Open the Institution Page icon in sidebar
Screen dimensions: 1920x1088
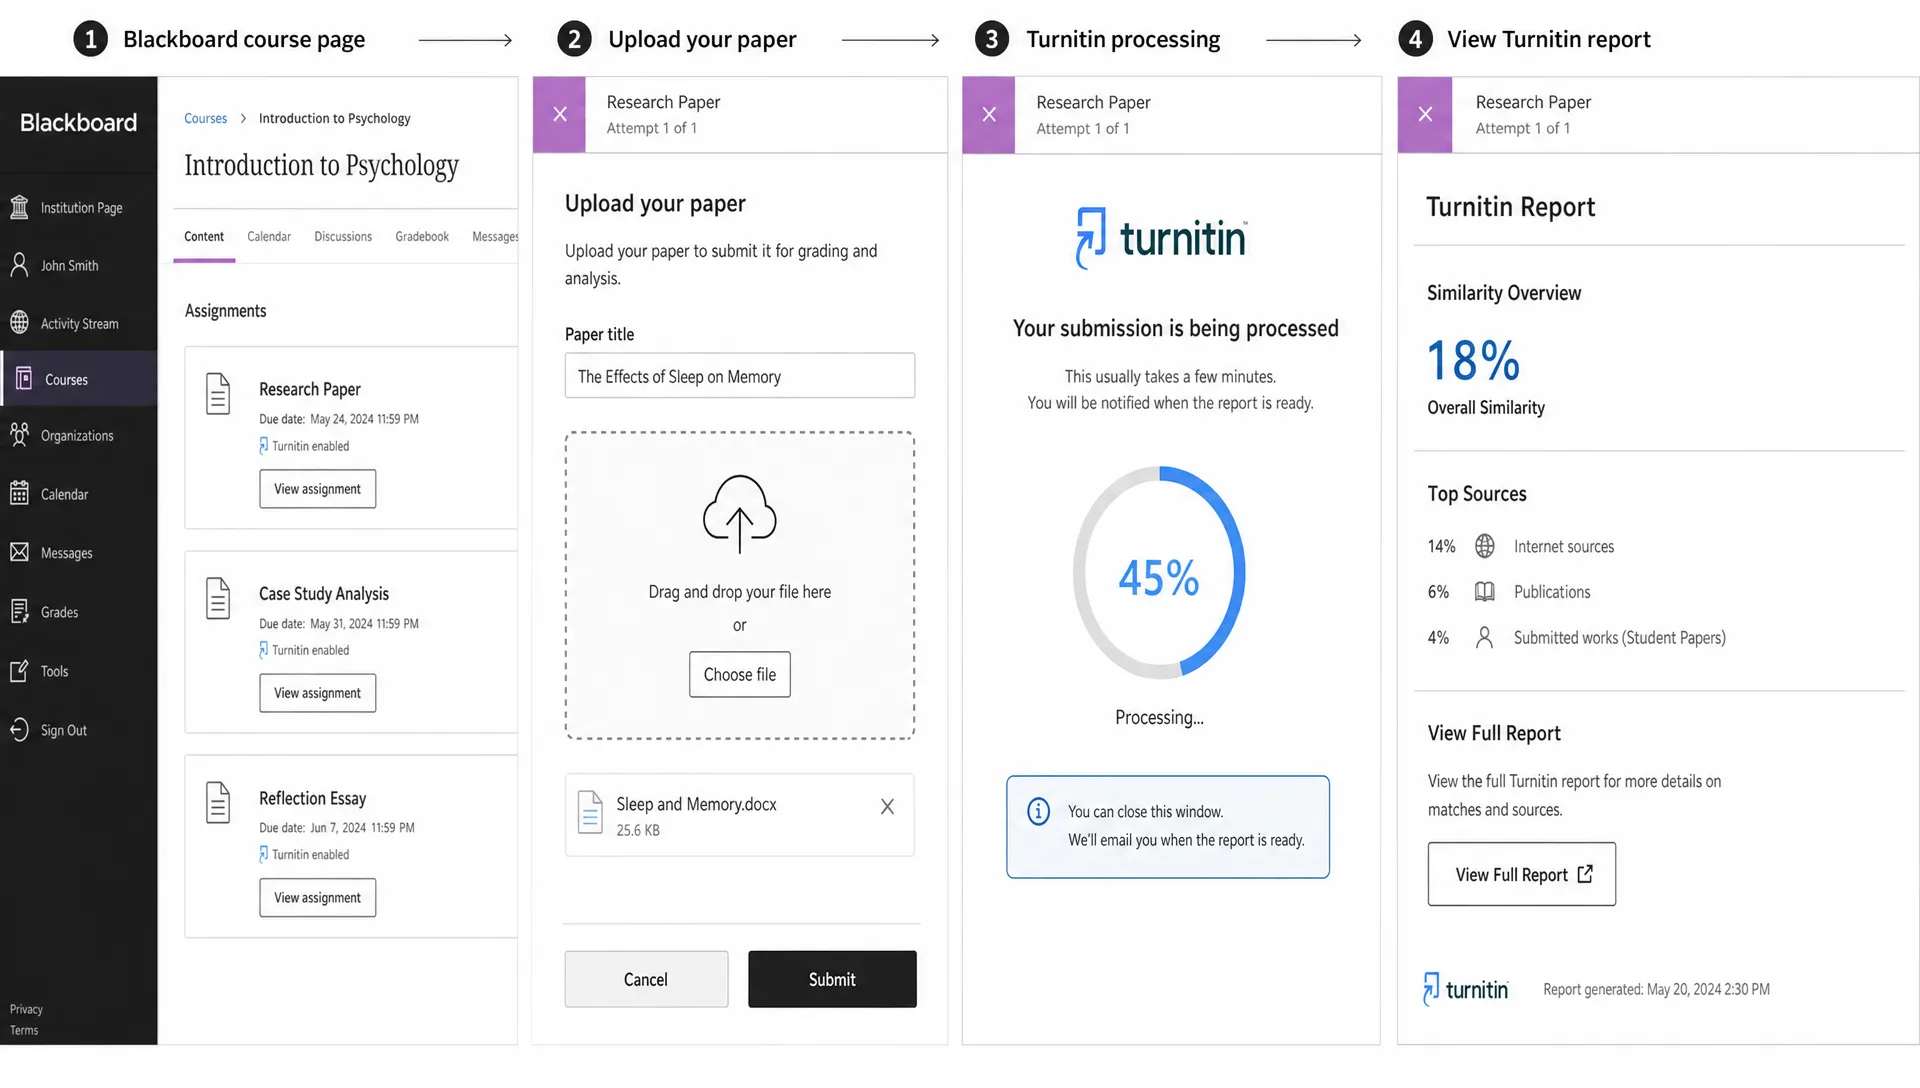pos(19,207)
